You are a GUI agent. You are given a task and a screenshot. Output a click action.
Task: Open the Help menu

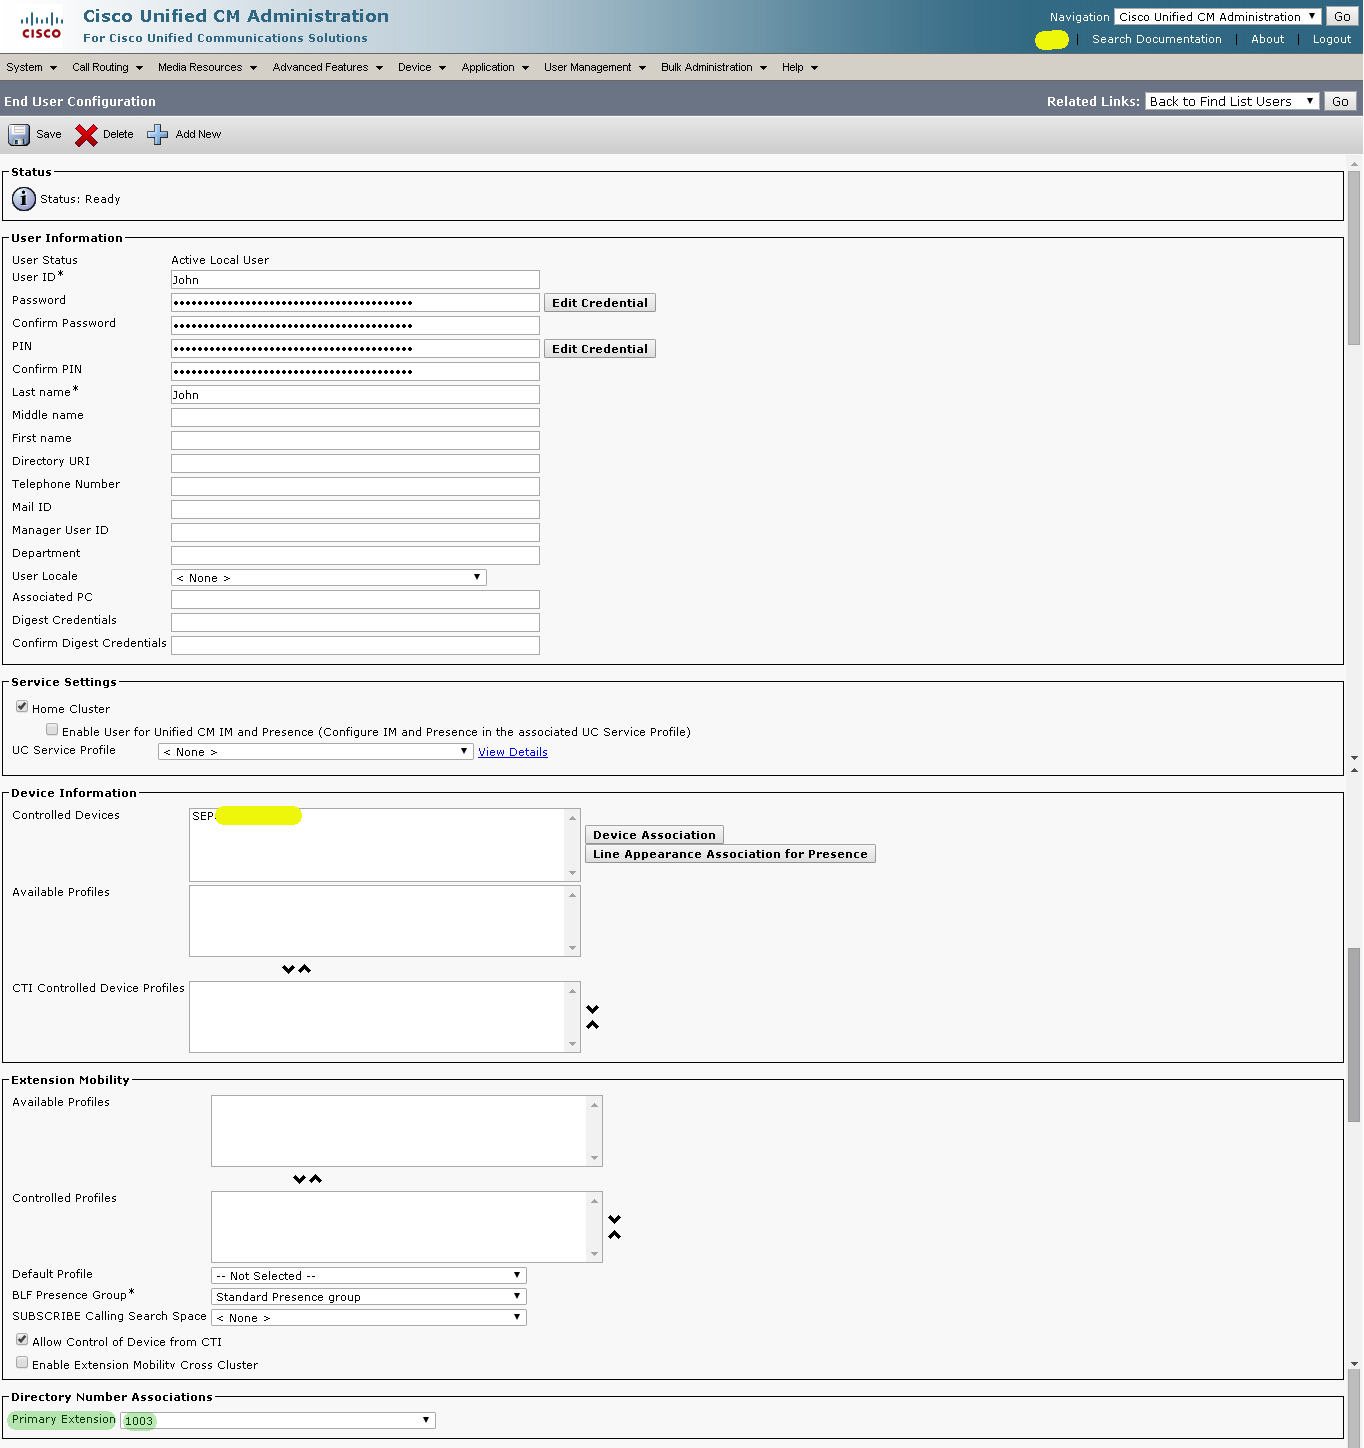point(800,67)
